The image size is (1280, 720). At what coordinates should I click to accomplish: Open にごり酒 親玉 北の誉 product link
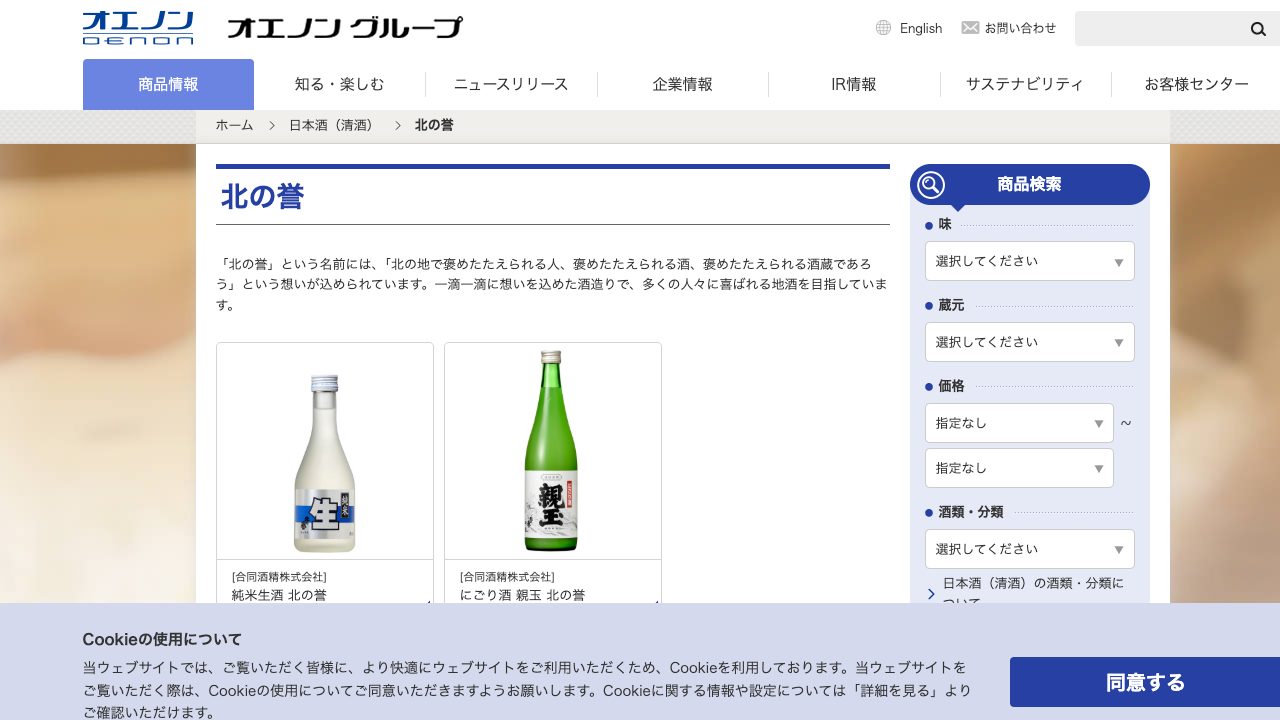click(523, 595)
